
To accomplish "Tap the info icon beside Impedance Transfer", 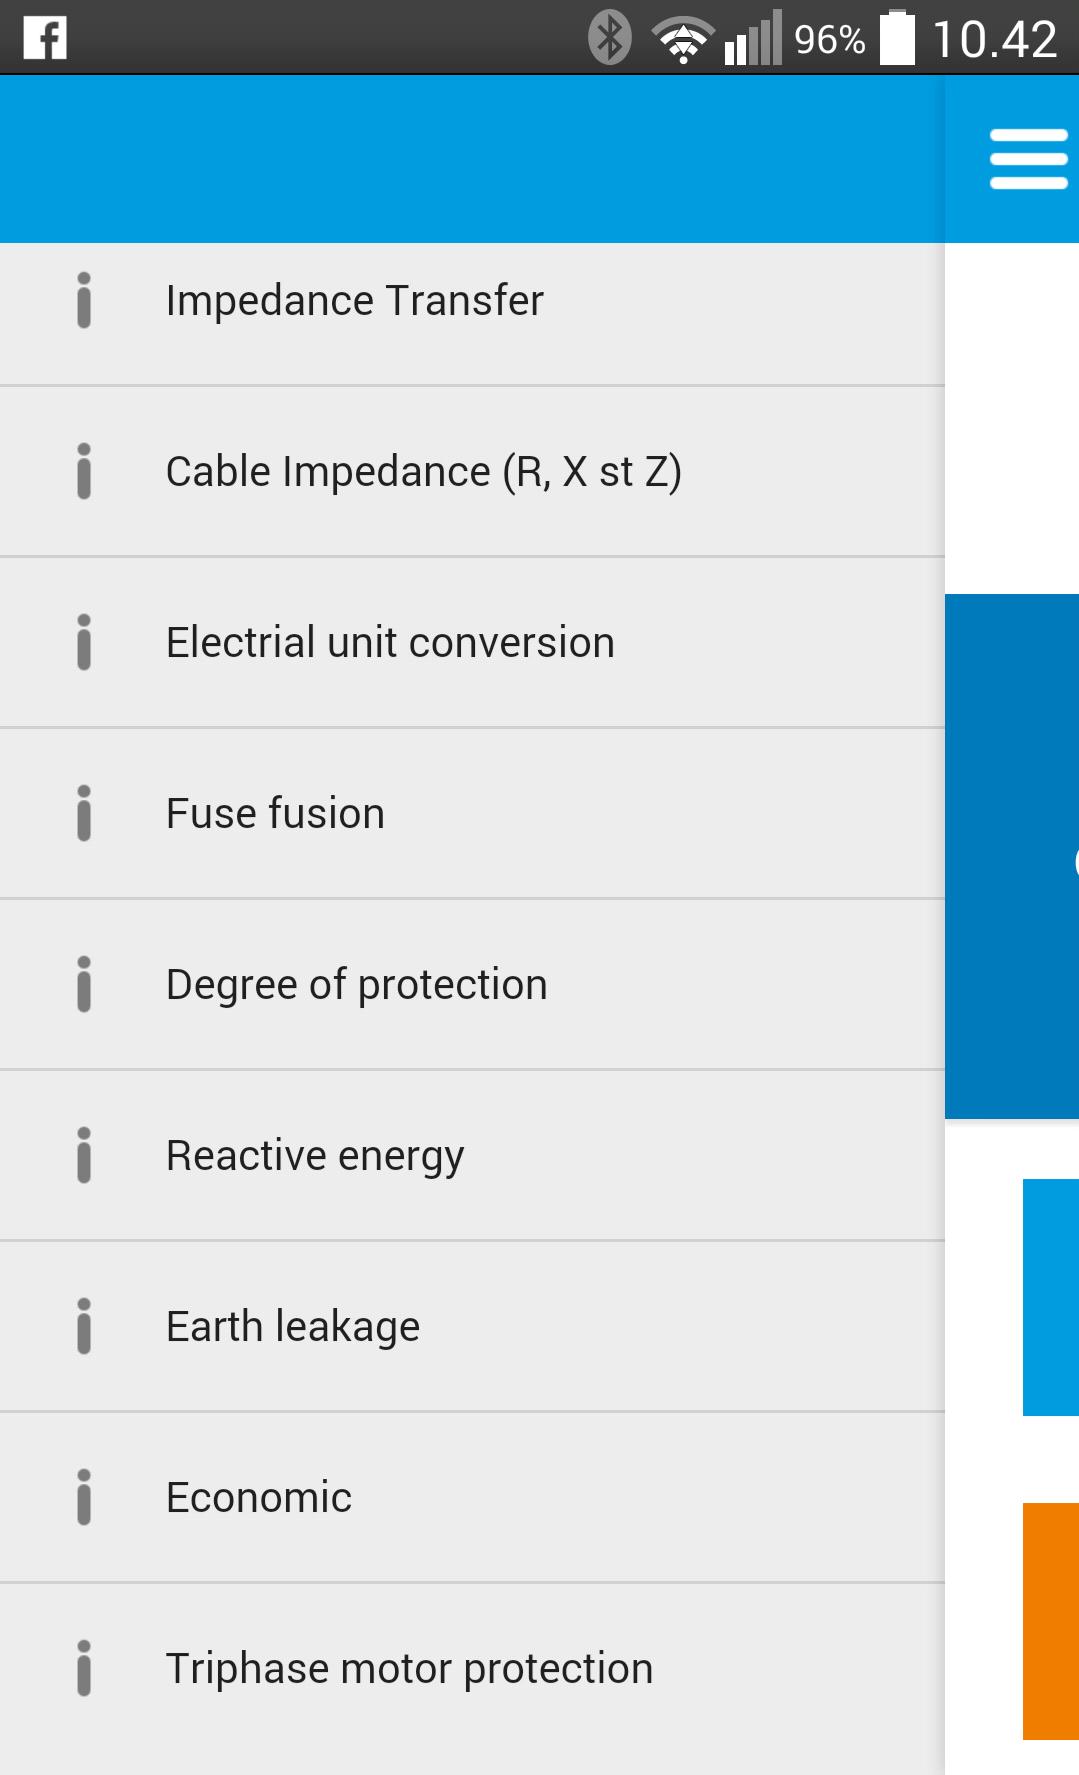I will (82, 299).
